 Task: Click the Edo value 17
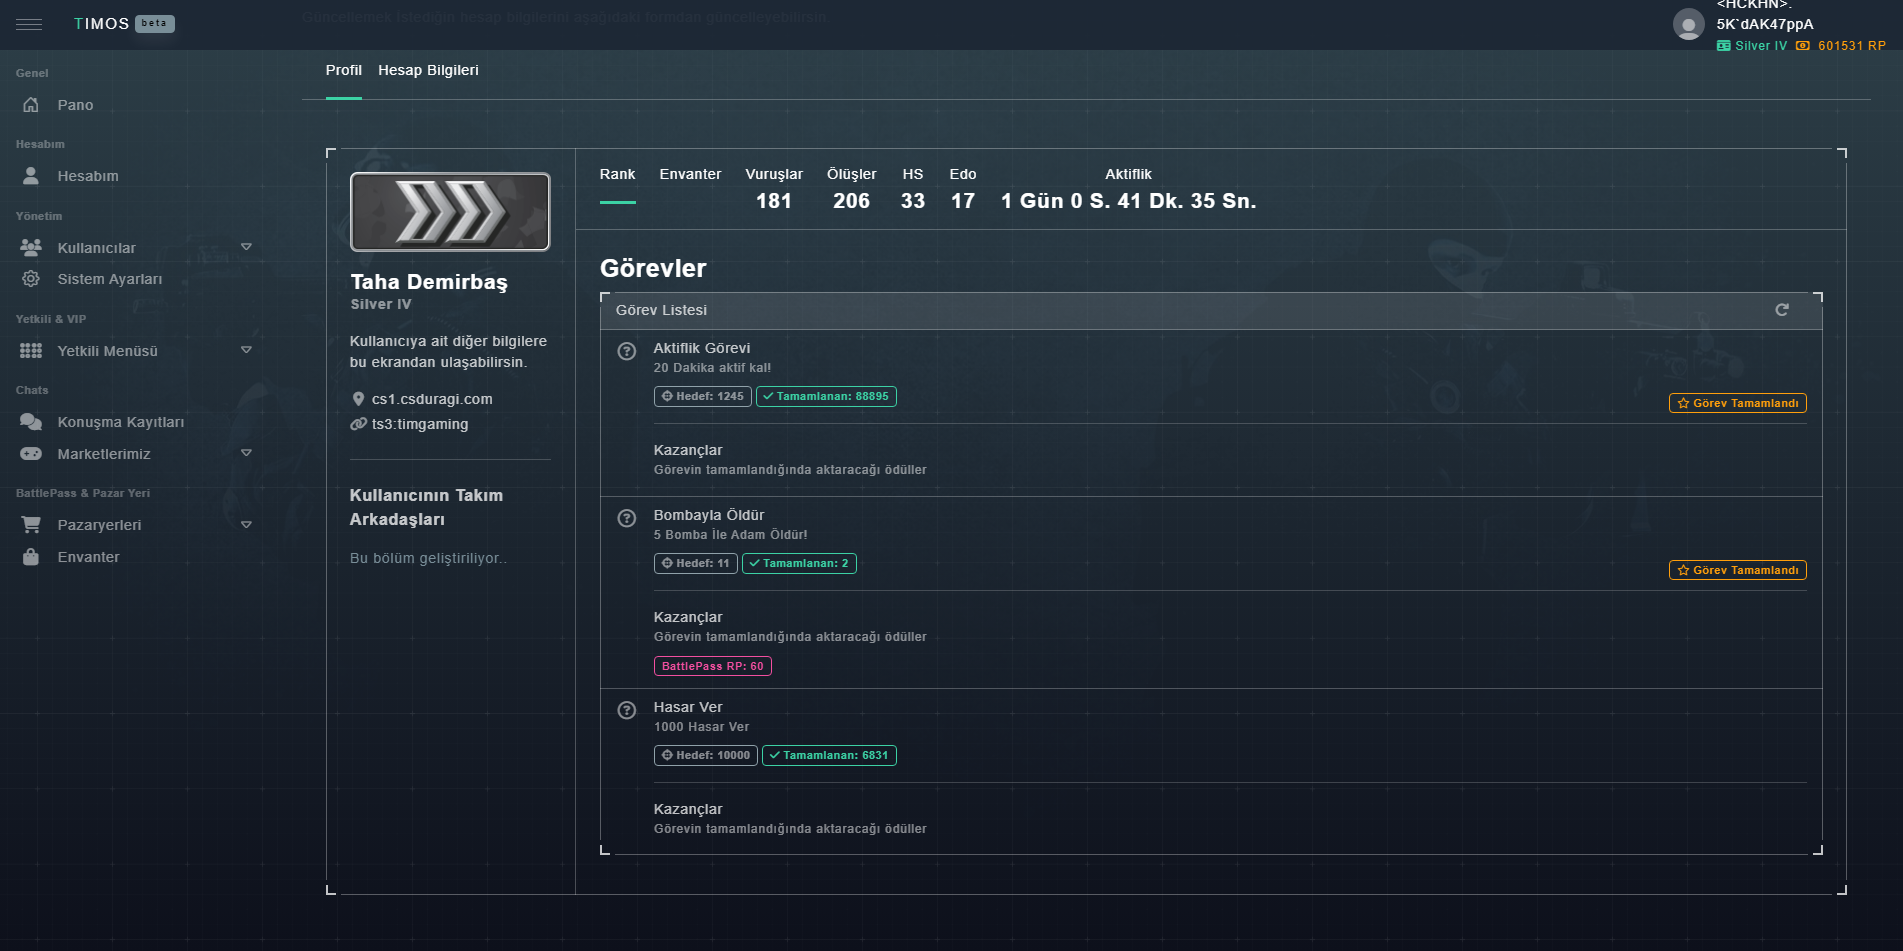pos(963,201)
